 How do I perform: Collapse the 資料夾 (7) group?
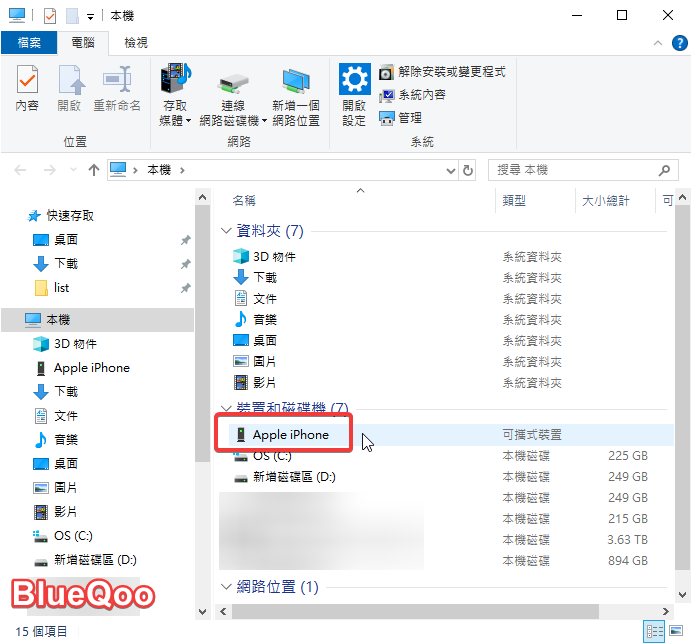226,231
